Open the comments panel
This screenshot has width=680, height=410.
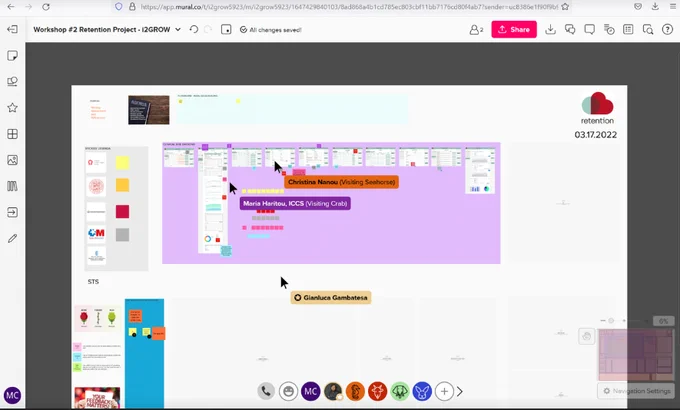coord(589,30)
